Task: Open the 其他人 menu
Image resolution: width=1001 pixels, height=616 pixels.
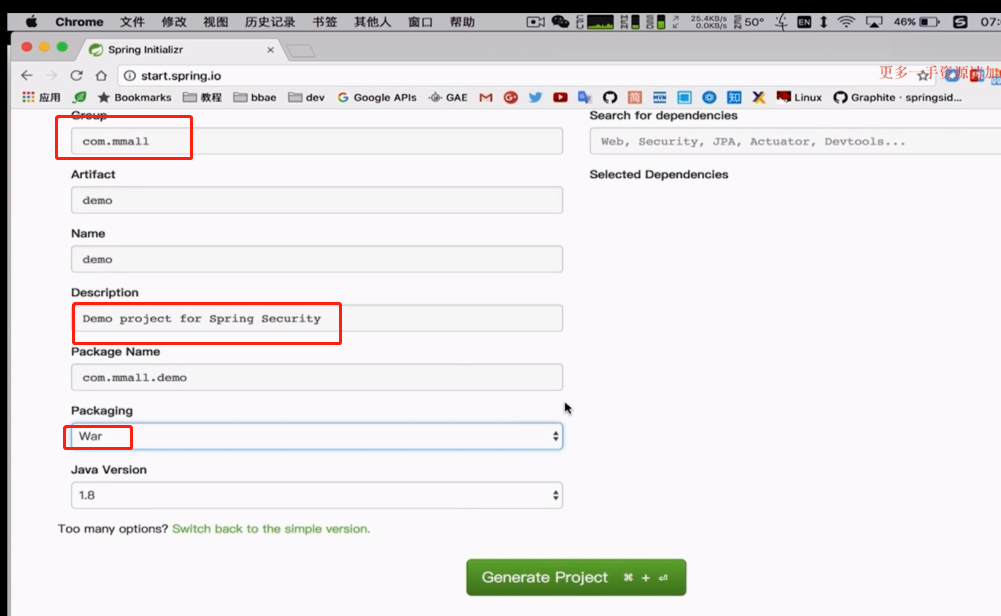Action: point(372,22)
